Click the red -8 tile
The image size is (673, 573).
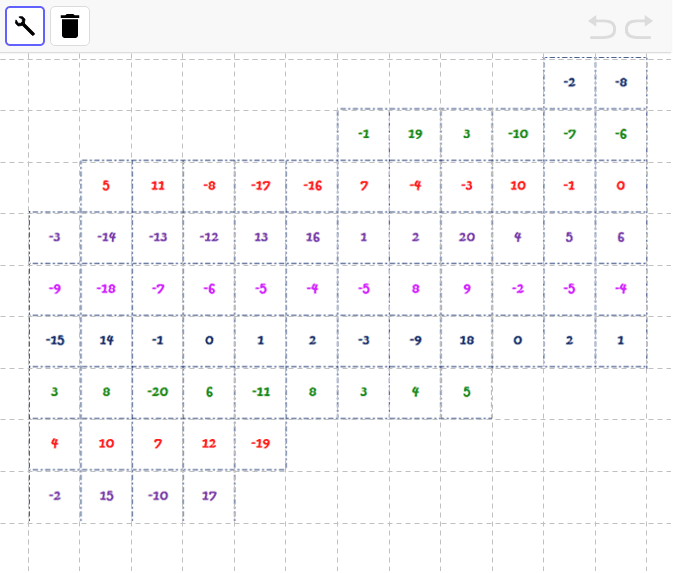pos(209,186)
